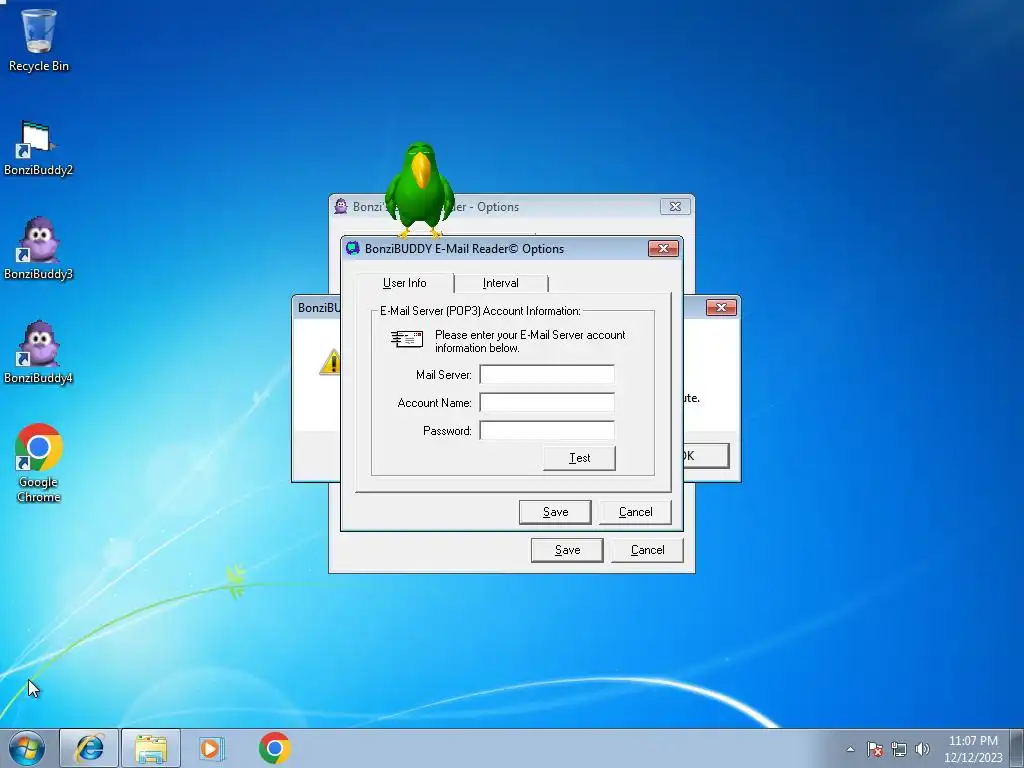
Task: Open Action Center flag icon
Action: click(875, 749)
